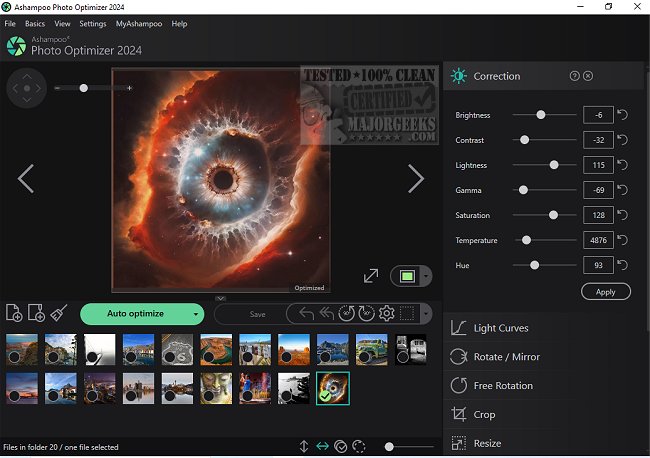Close the Correction panel
The image size is (650, 458).
click(588, 76)
